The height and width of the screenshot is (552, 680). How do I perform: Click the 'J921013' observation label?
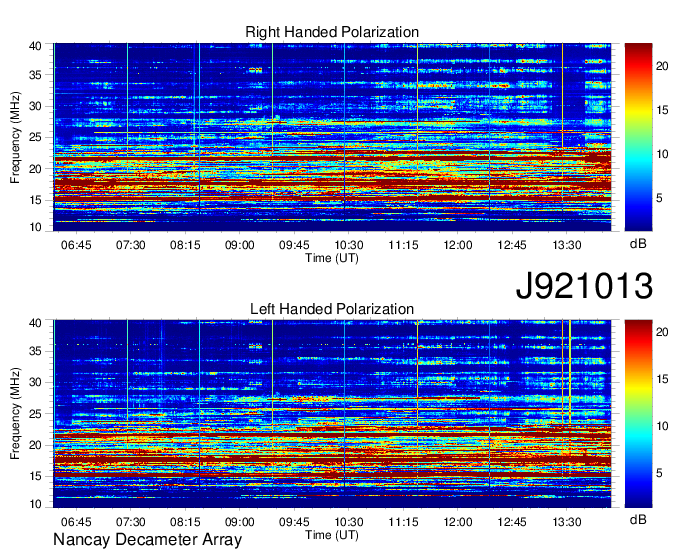[584, 286]
